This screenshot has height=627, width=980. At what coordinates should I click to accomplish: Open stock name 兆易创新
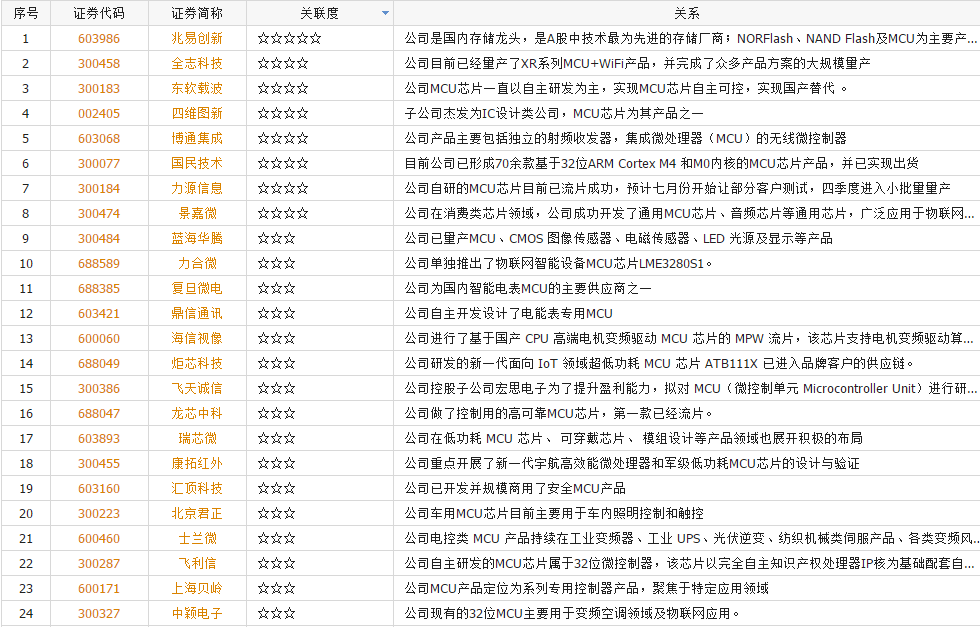(x=197, y=38)
